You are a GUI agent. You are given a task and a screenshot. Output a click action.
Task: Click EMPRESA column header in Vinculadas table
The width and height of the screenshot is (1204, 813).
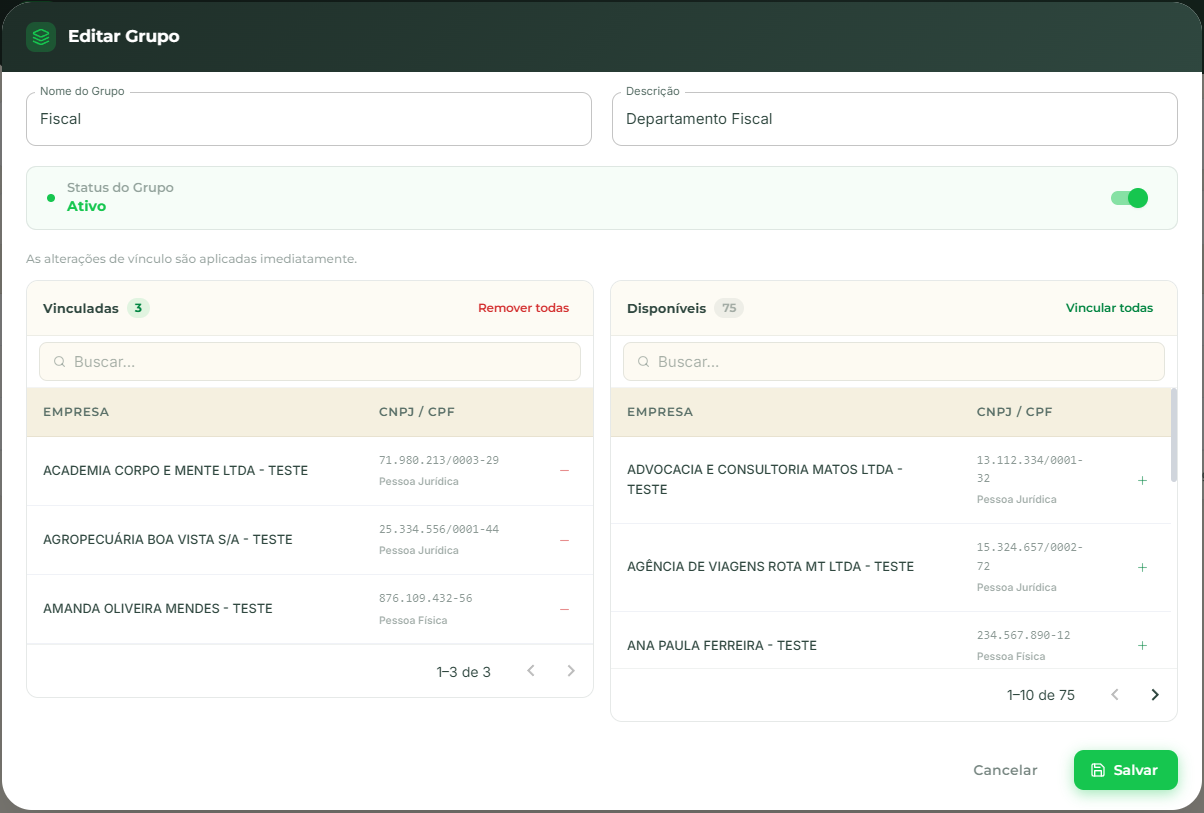point(76,412)
